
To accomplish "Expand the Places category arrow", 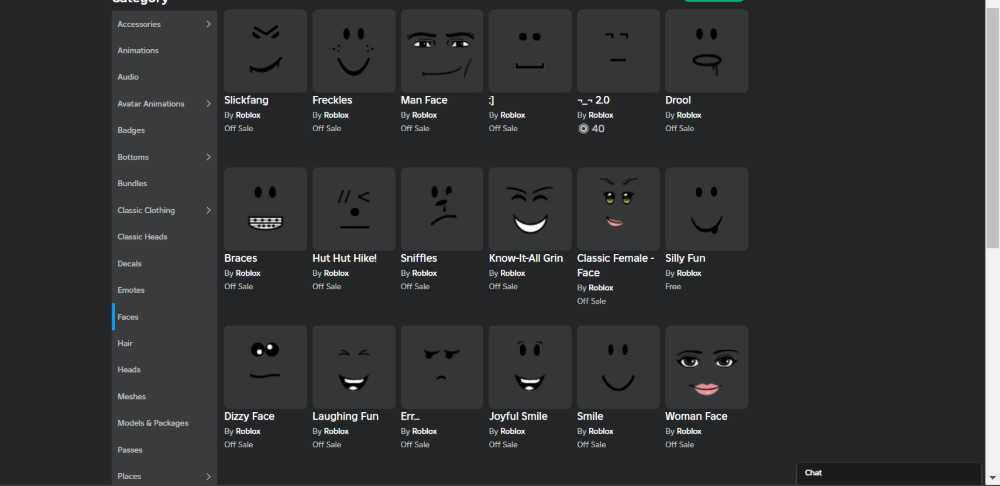I will click(x=208, y=476).
